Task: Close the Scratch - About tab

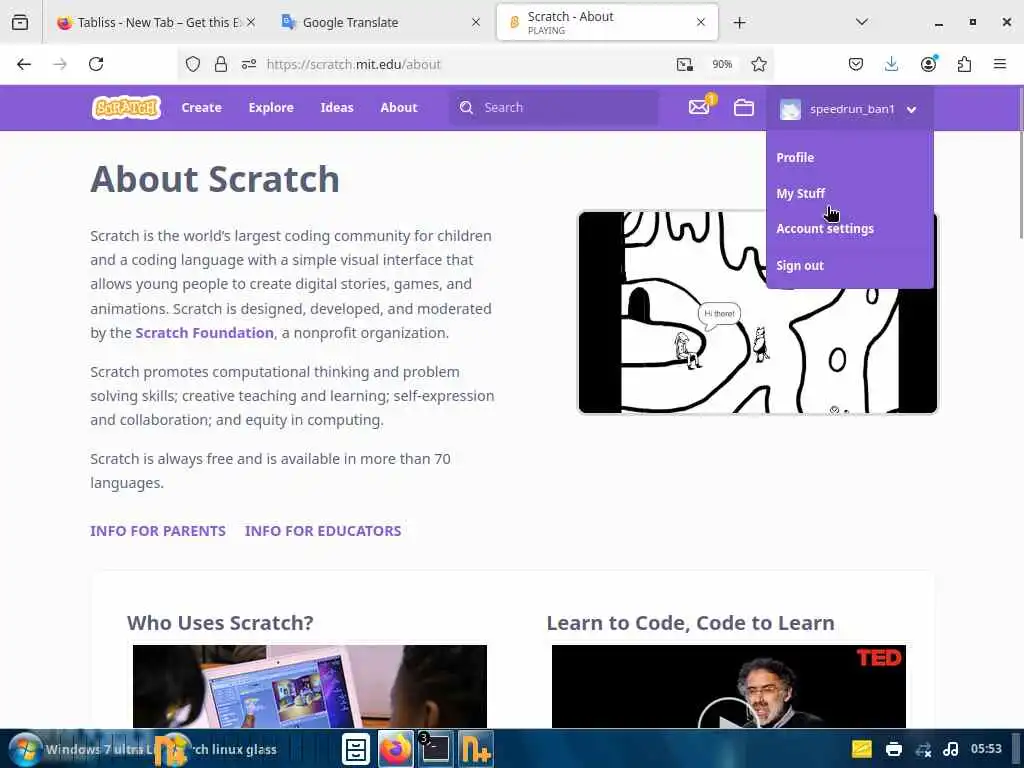Action: 701,22
